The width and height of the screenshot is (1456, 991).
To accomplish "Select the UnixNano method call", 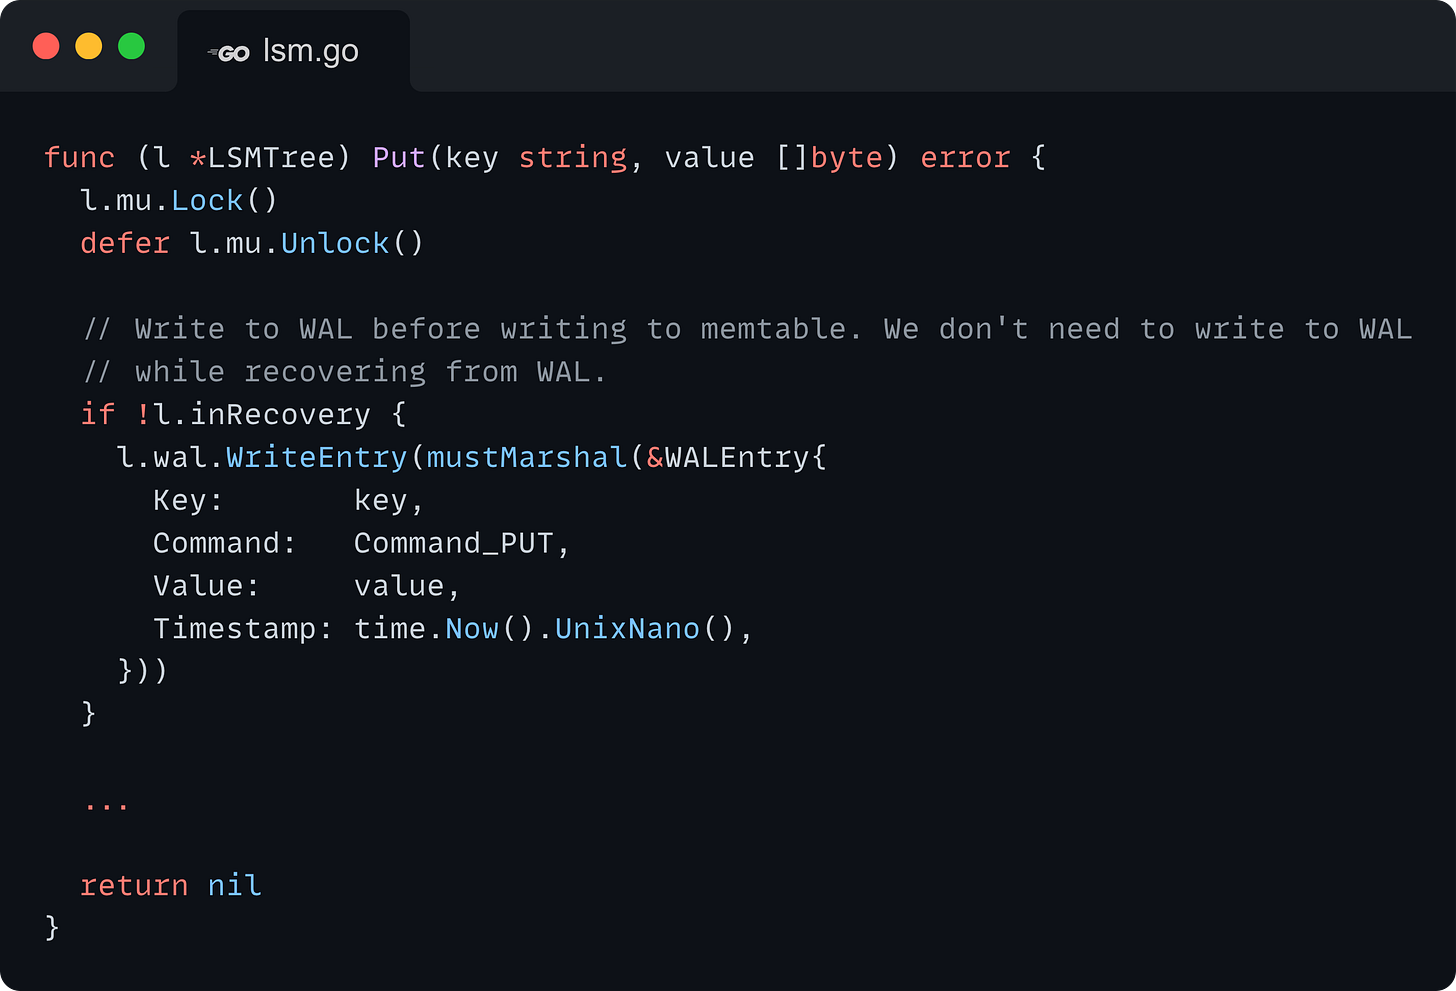I will 626,628.
